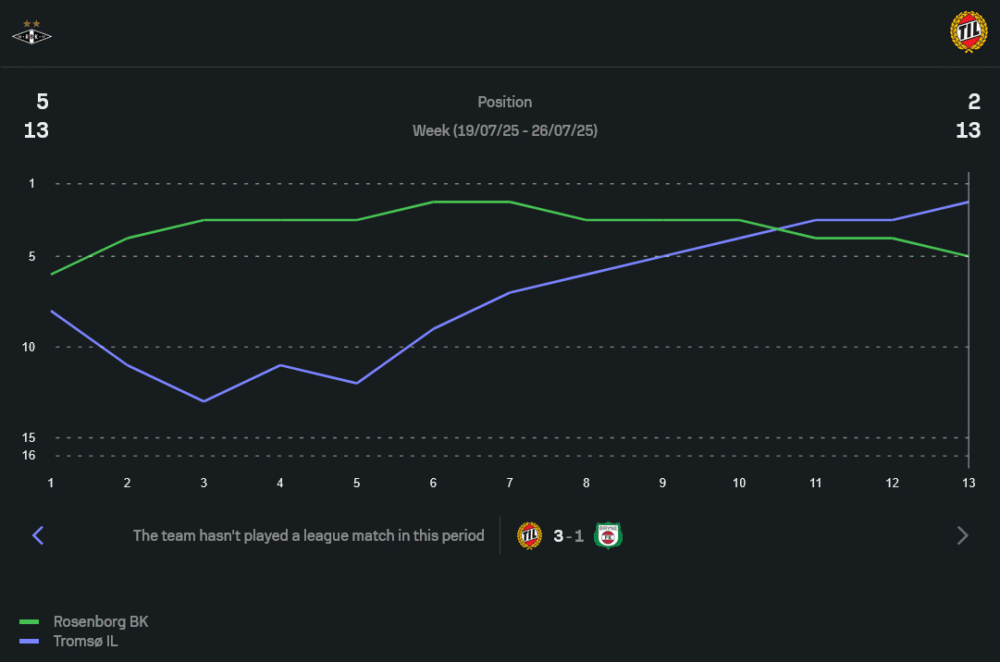1000x662 pixels.
Task: Select week 3 on the chart axis
Action: click(204, 482)
